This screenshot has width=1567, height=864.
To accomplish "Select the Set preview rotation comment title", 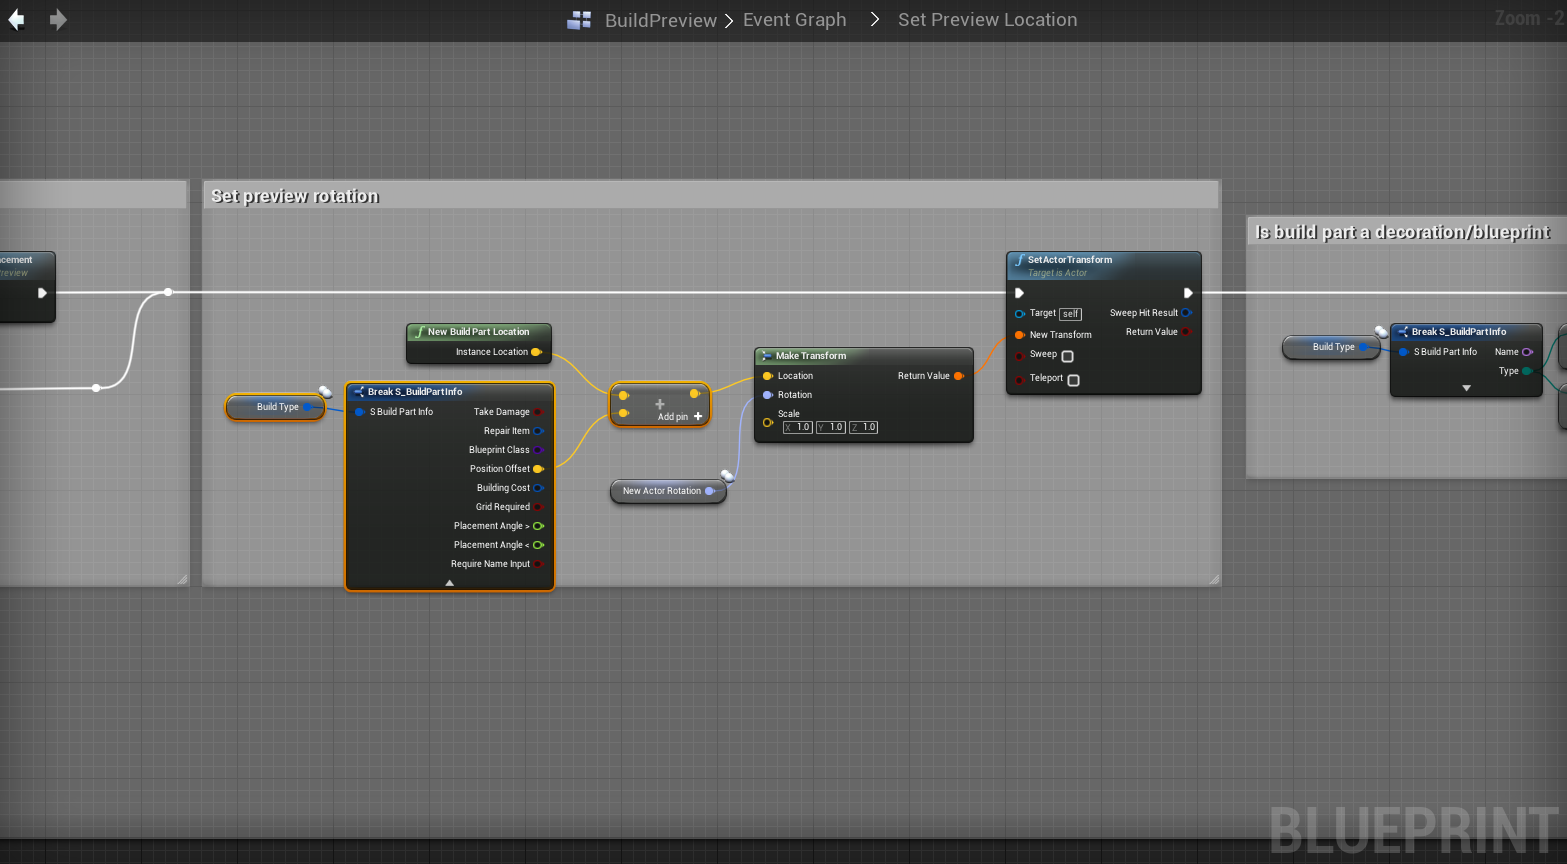I will (295, 196).
